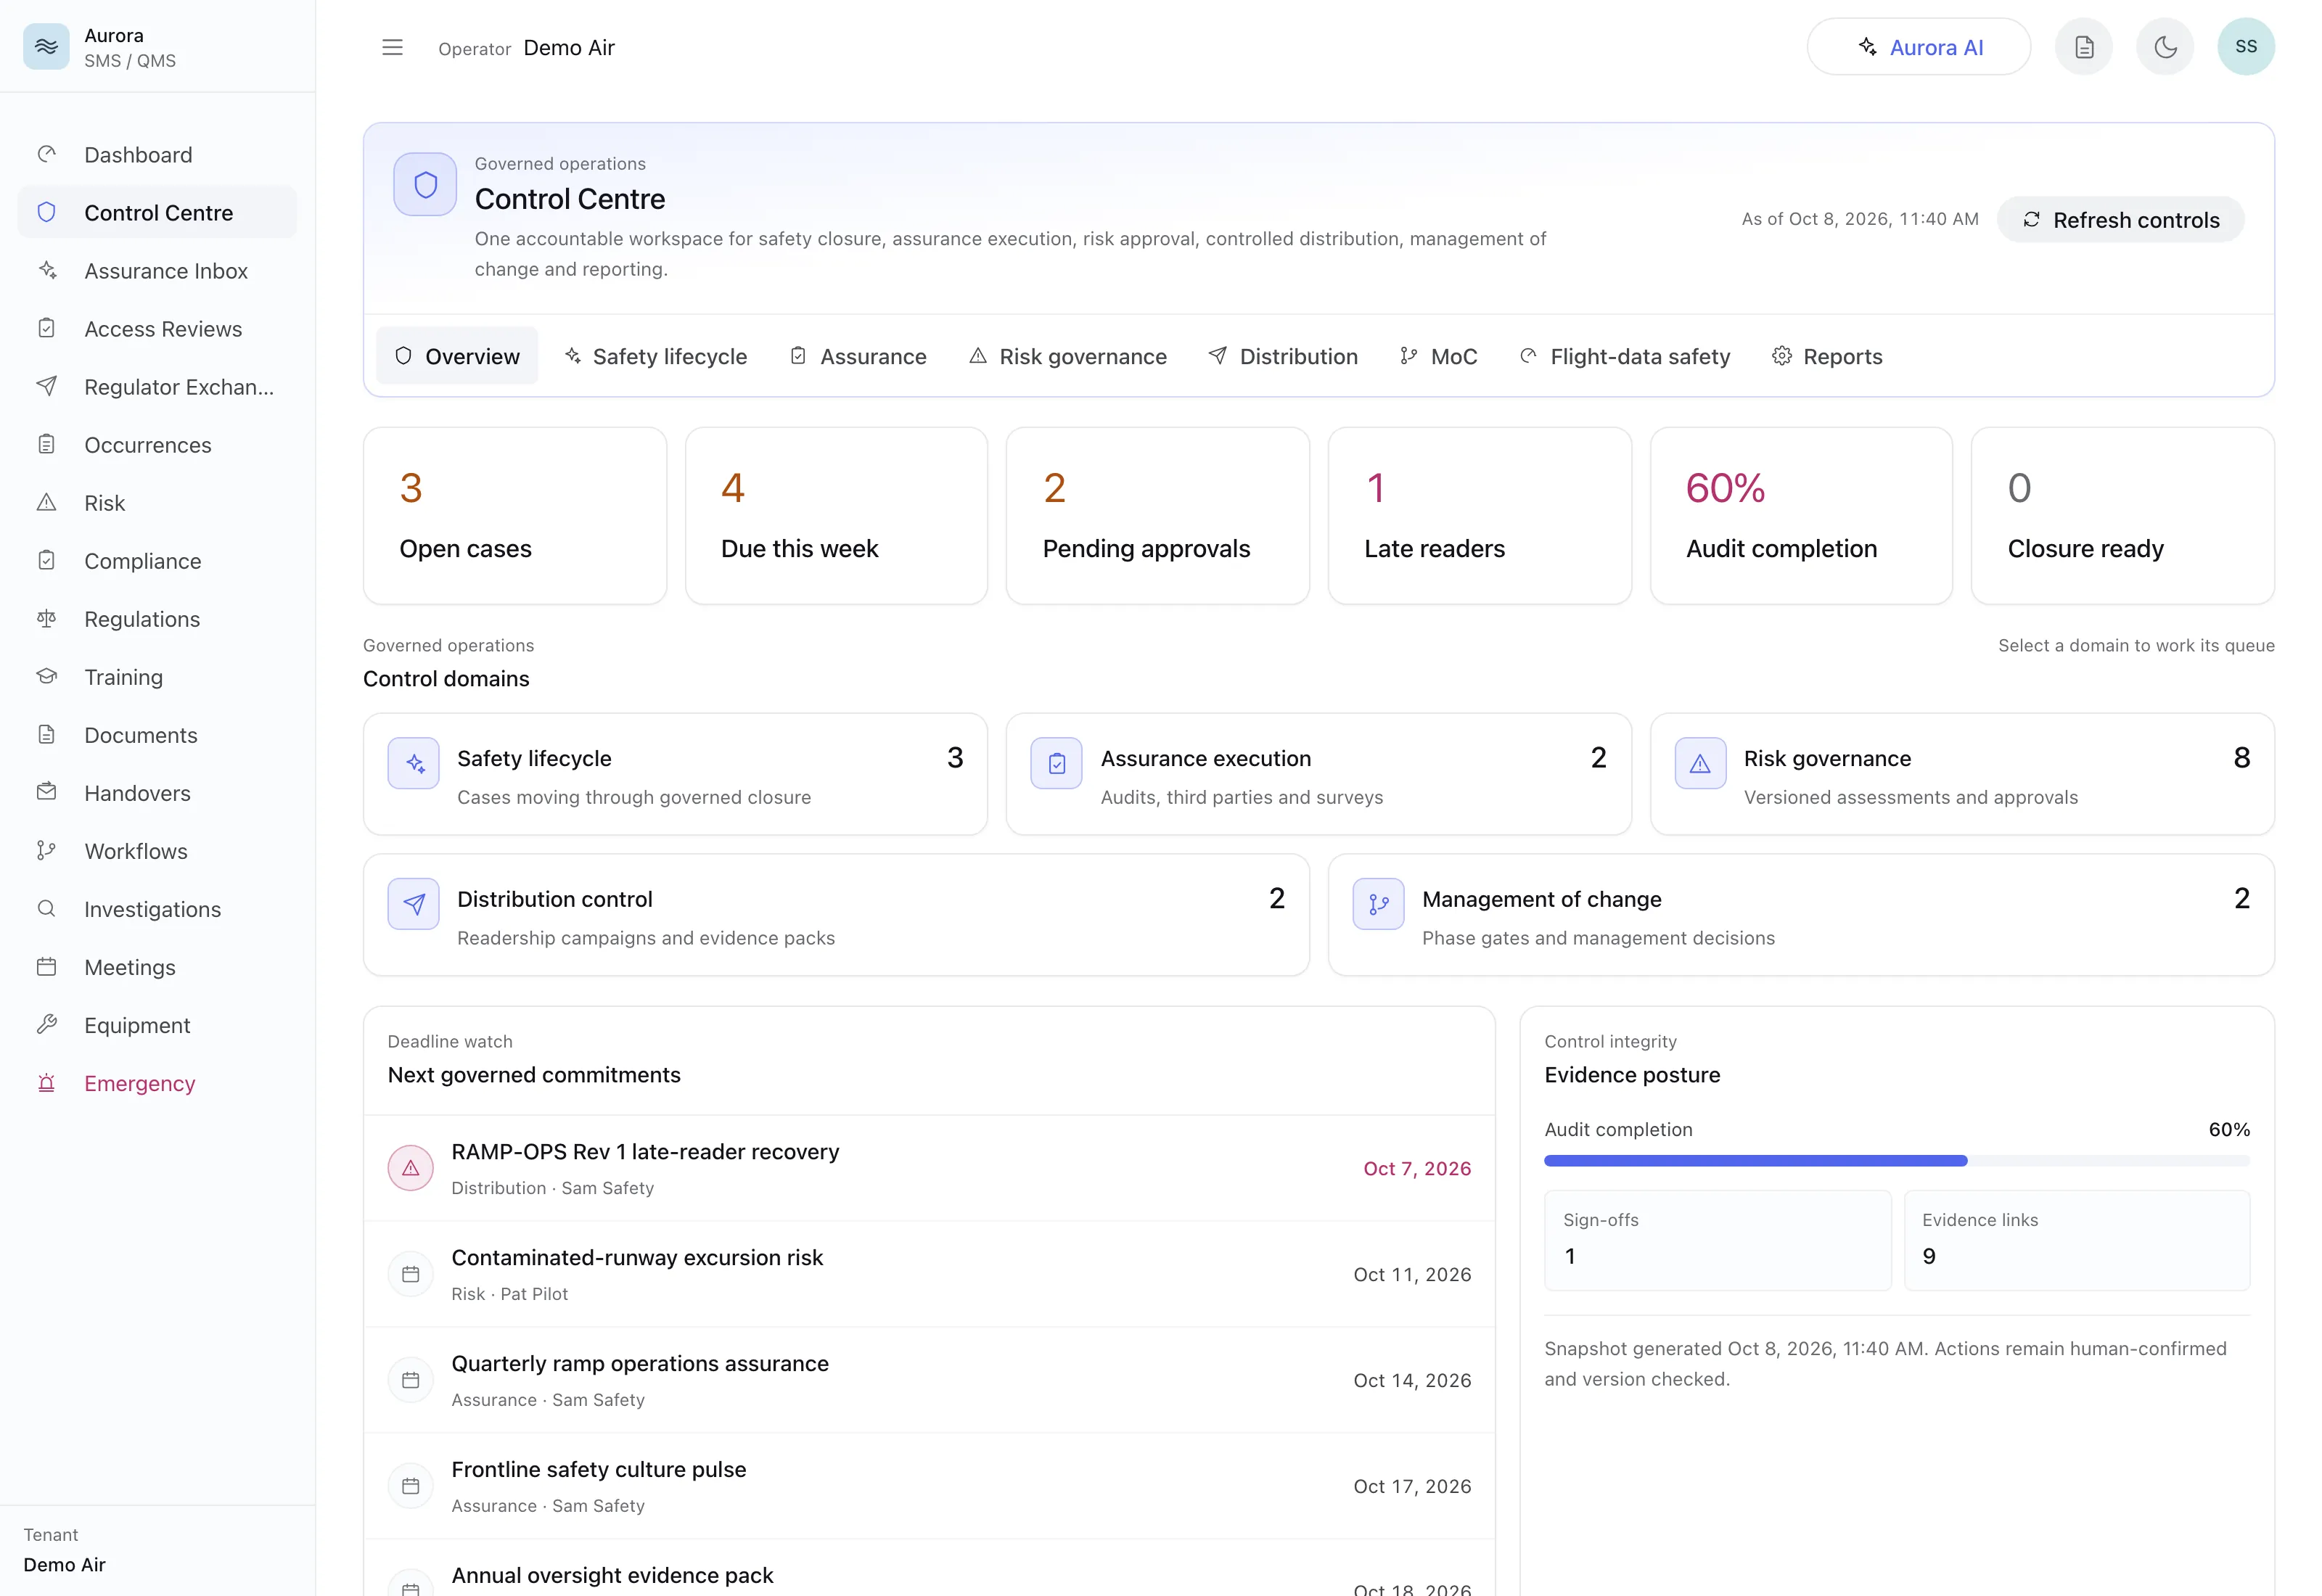Launch the Aurora AI button
Image resolution: width=2322 pixels, height=1596 pixels.
pos(1919,47)
